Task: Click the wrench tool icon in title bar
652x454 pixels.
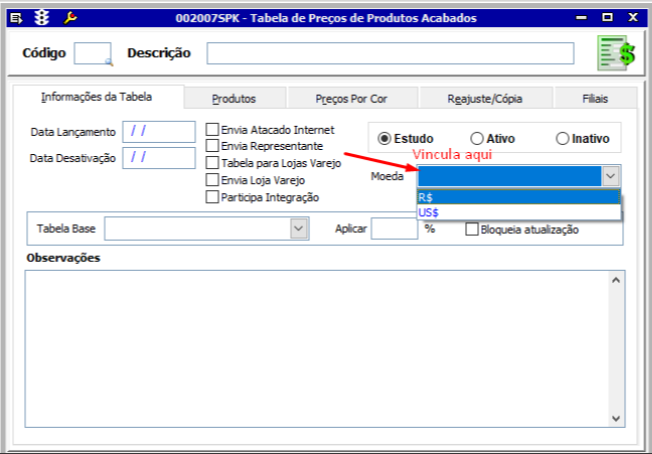Action: coord(70,18)
